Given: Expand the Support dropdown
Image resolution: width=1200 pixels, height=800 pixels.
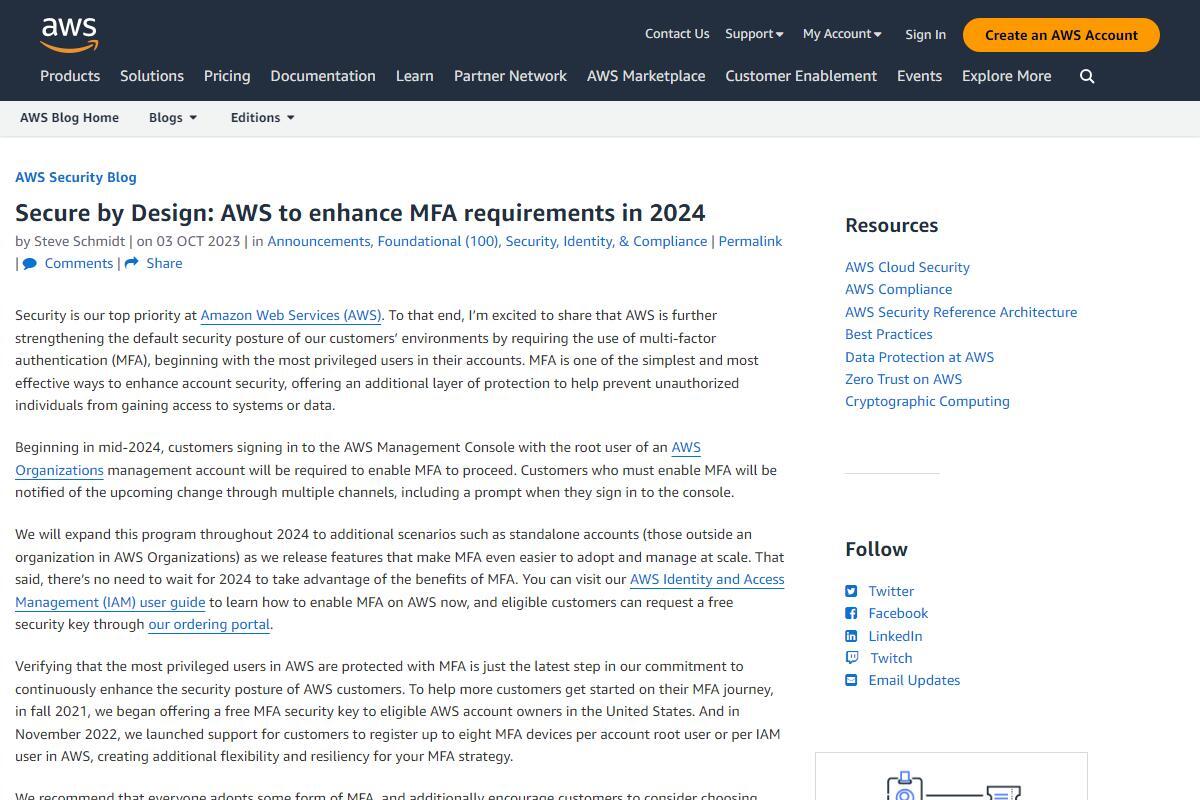Looking at the screenshot, I should pos(754,34).
